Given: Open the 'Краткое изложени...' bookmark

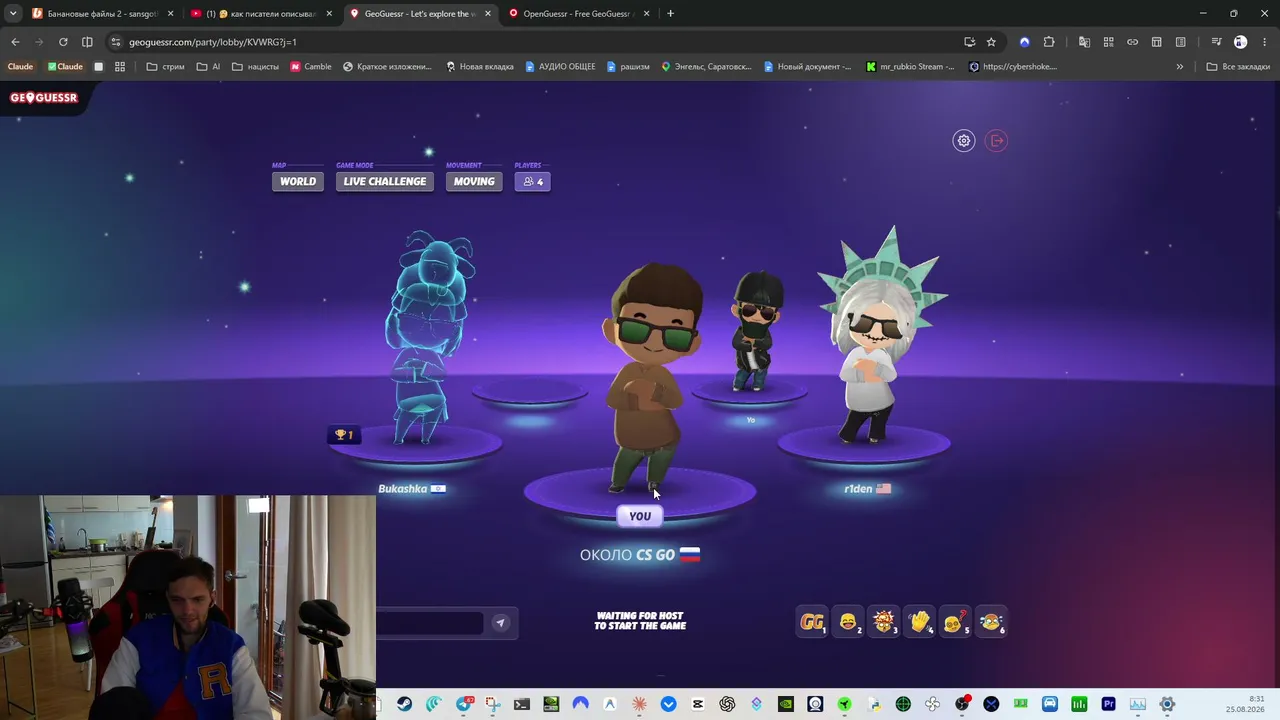Looking at the screenshot, I should (387, 67).
